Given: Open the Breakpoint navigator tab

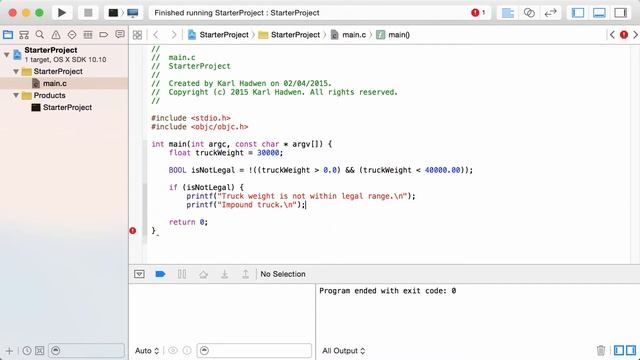Looking at the screenshot, I should point(104,35).
